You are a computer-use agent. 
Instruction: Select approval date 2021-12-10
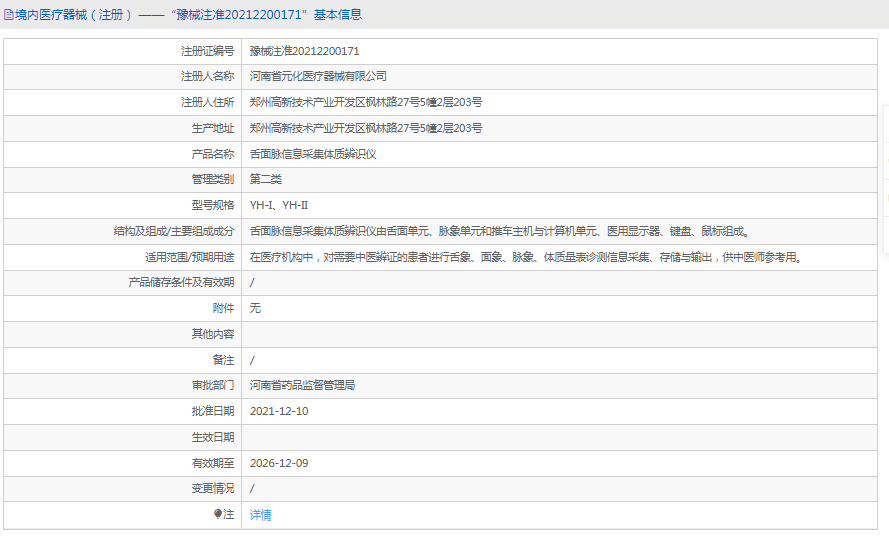[x=279, y=411]
